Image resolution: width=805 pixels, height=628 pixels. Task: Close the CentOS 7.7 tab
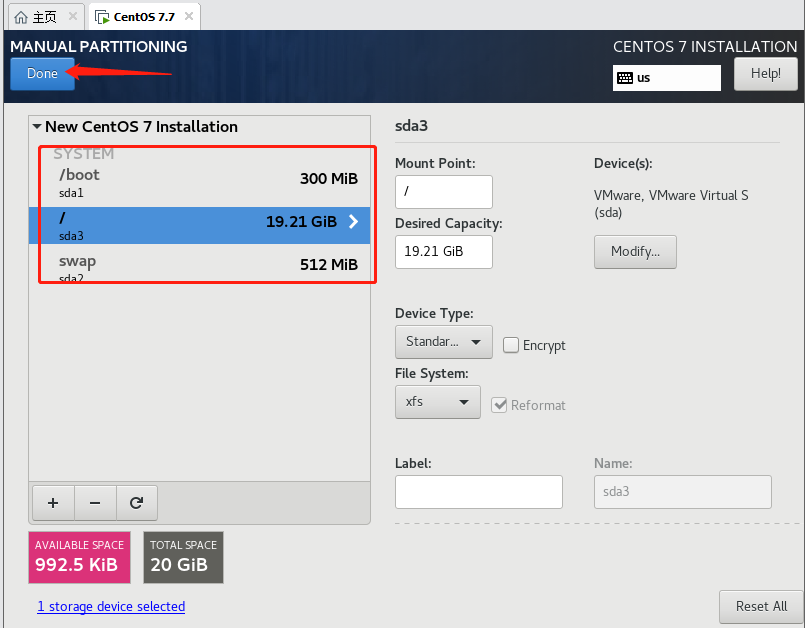pyautogui.click(x=189, y=16)
